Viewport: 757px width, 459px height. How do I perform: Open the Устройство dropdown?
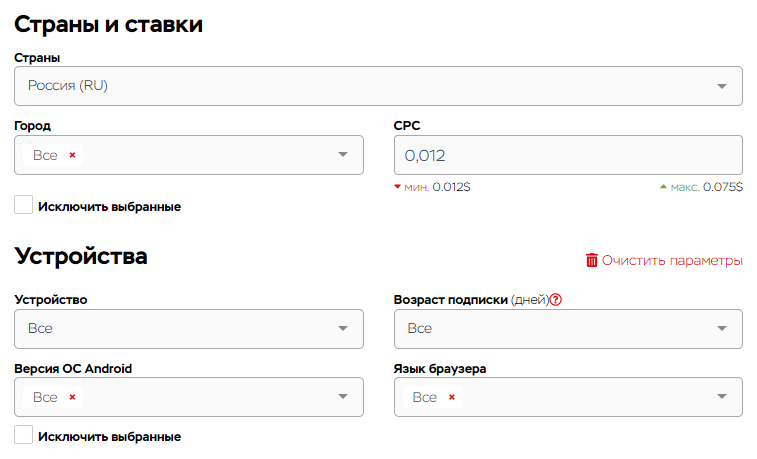coord(189,329)
